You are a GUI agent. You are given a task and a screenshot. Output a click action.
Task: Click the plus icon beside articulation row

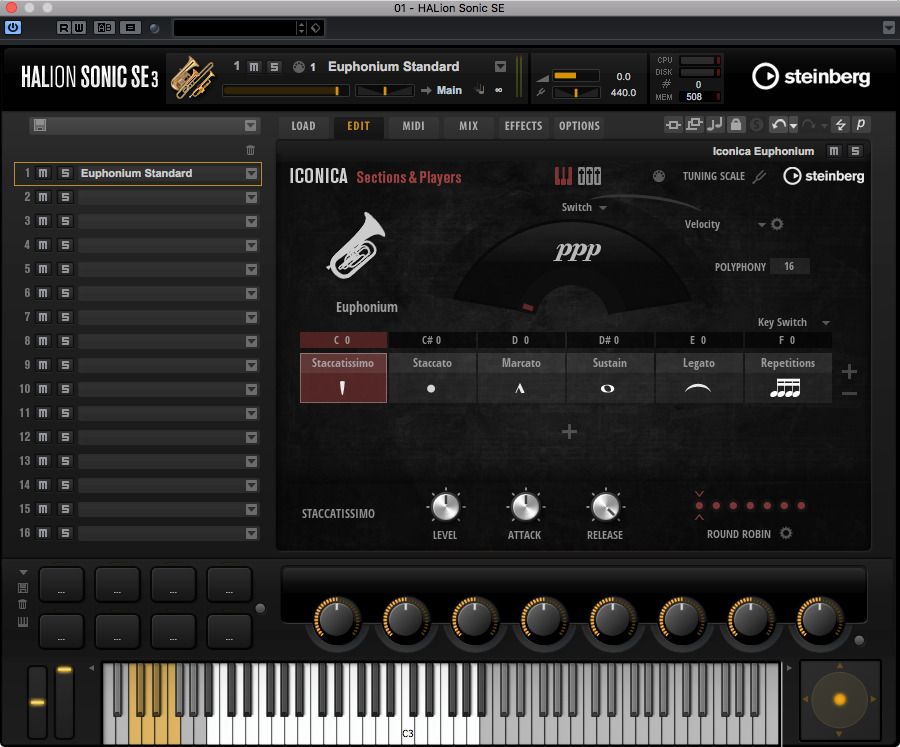[849, 371]
